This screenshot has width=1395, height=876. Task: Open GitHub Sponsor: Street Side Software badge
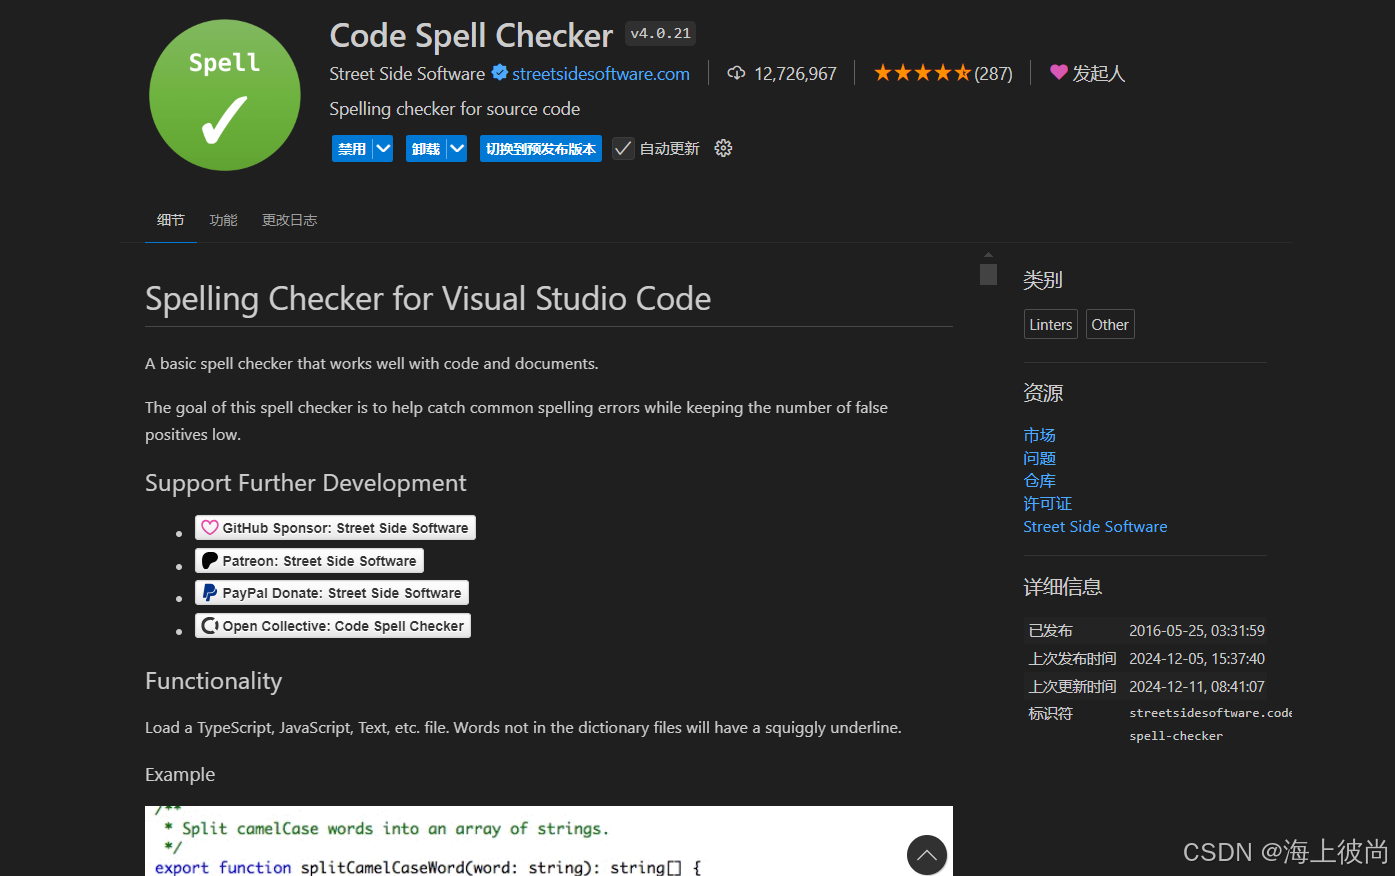coord(335,528)
